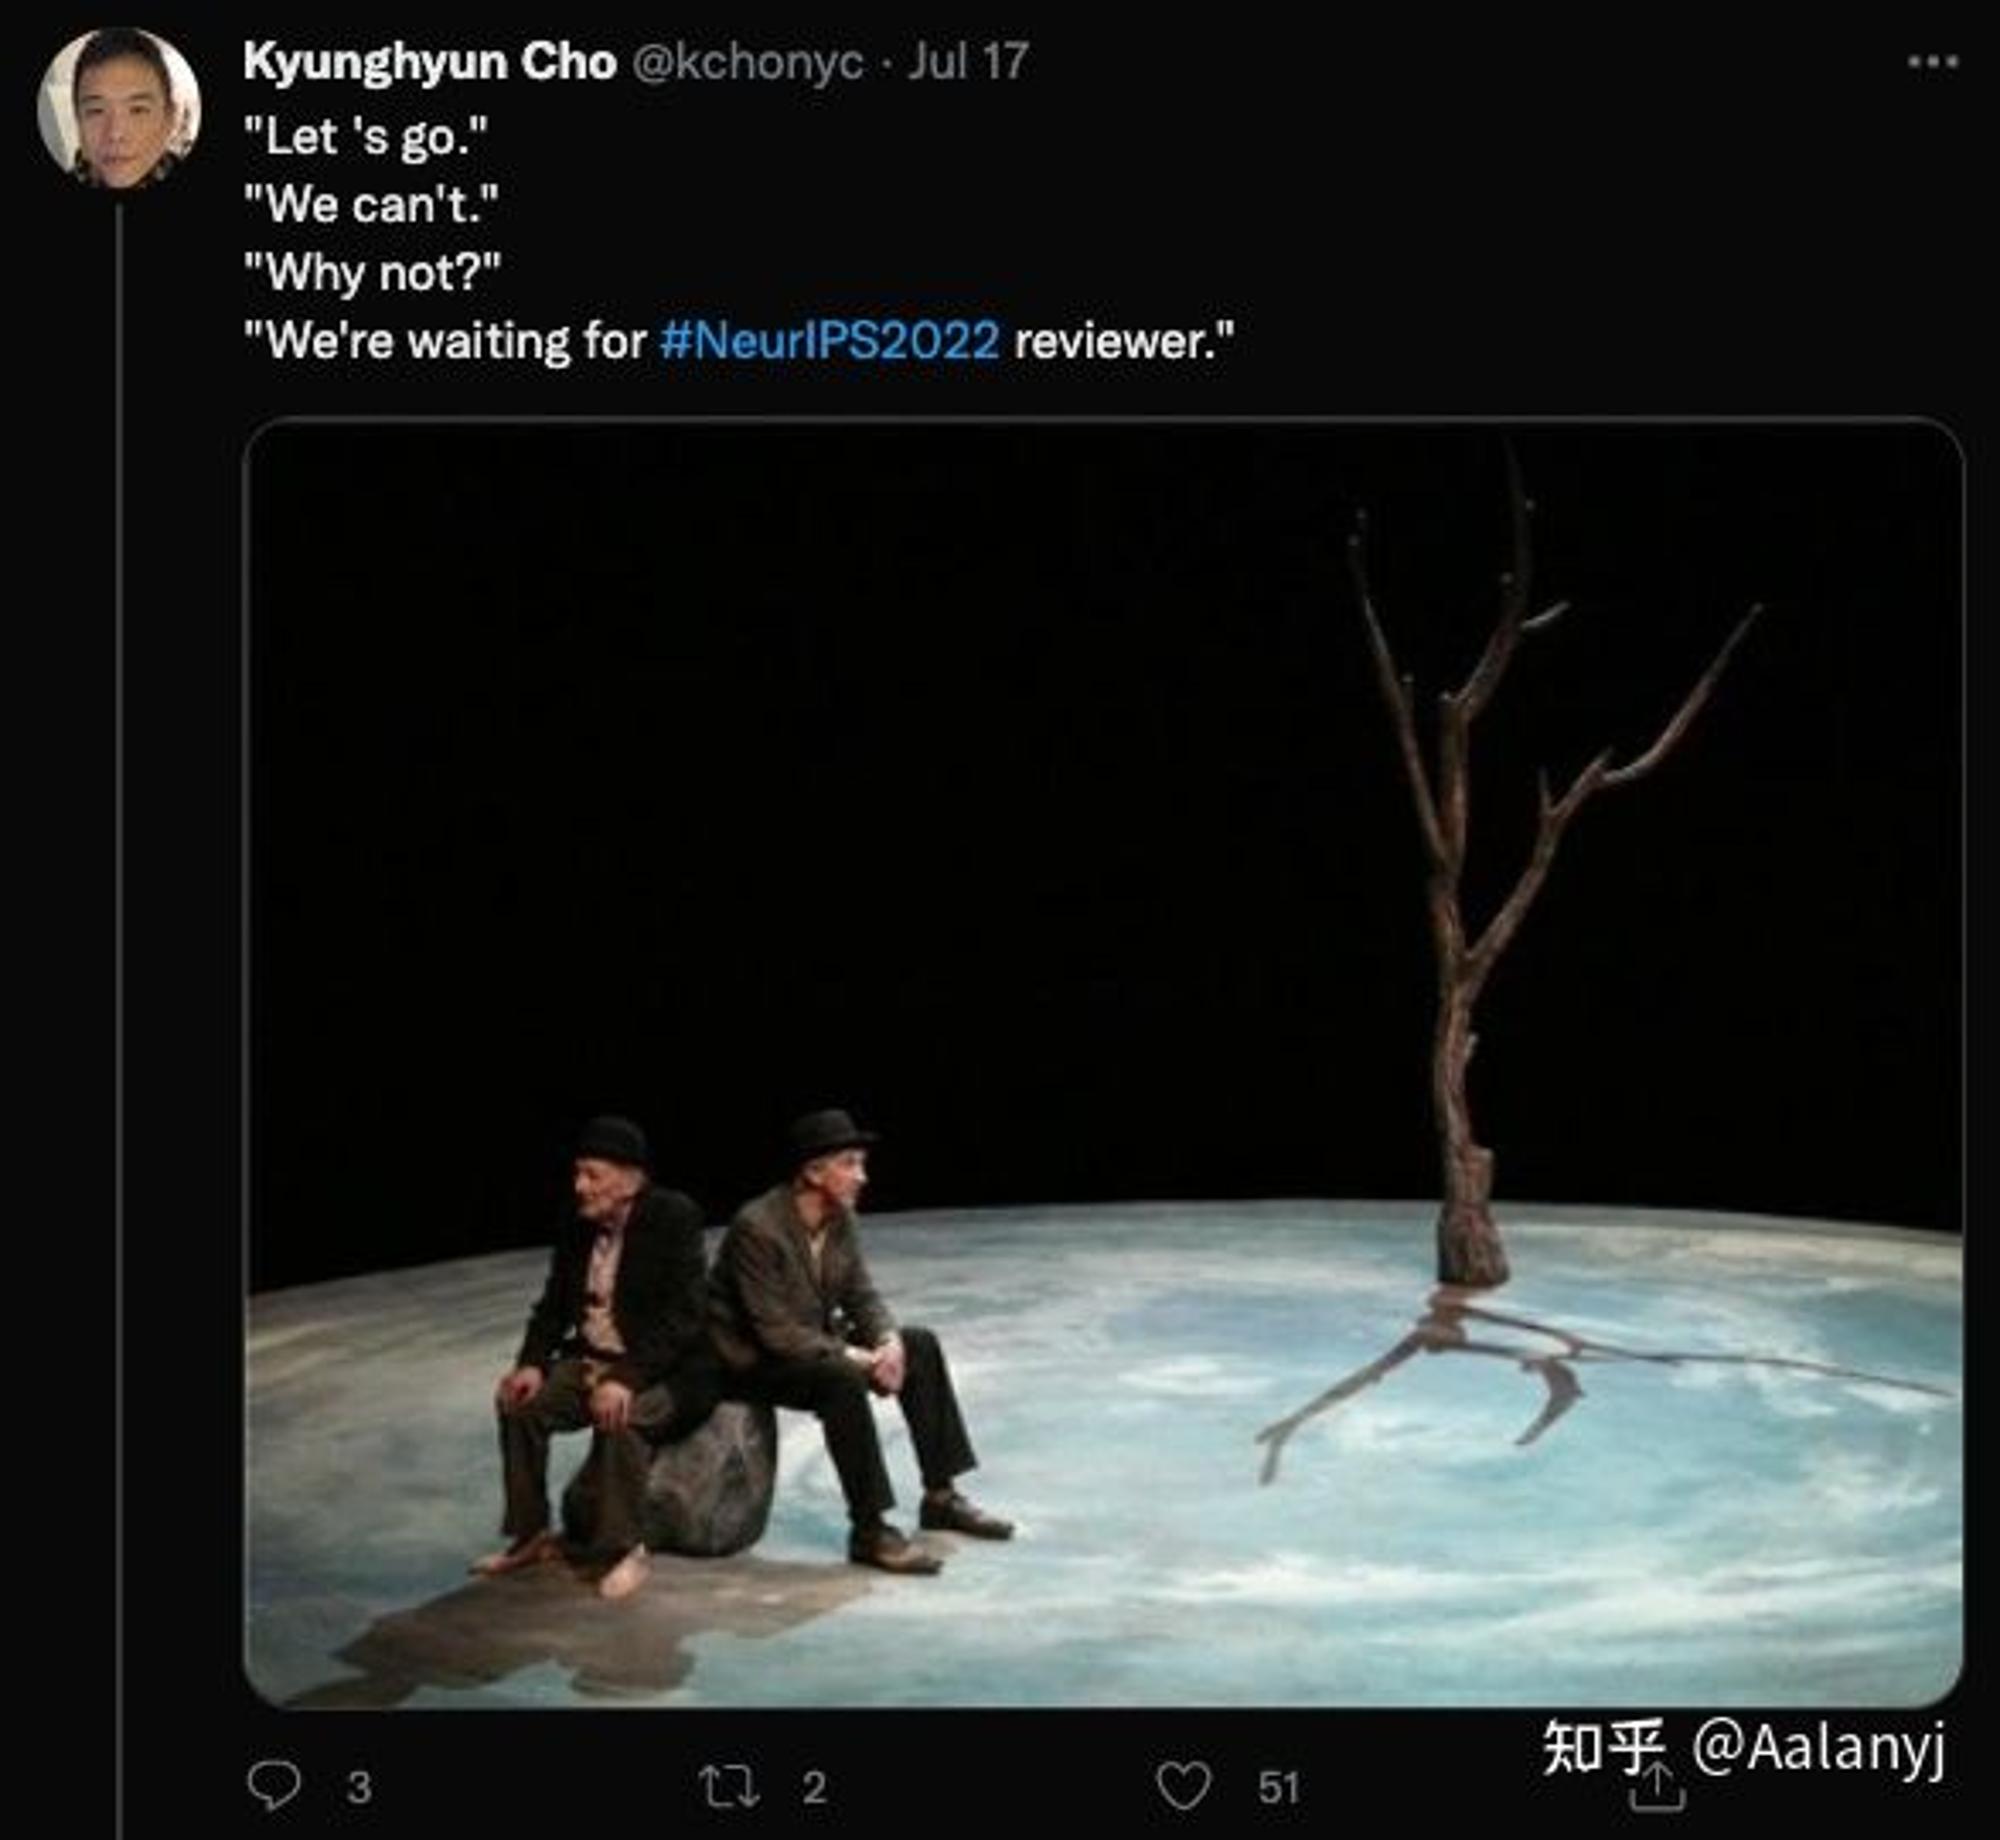The width and height of the screenshot is (2000, 1840).
Task: Follow the #NeurIPS2022 hashtag link
Action: pos(830,341)
